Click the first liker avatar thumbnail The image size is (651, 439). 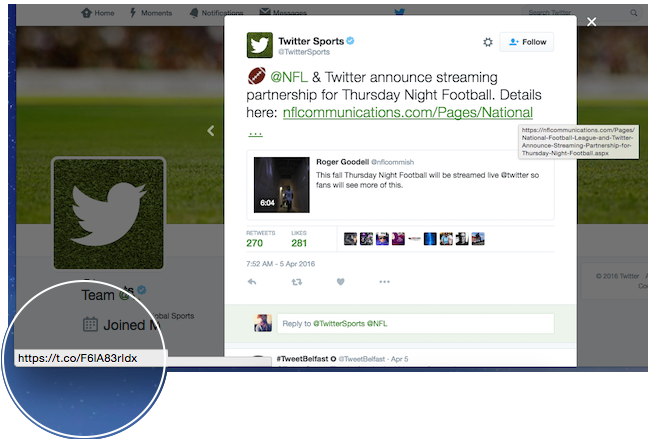pos(350,239)
